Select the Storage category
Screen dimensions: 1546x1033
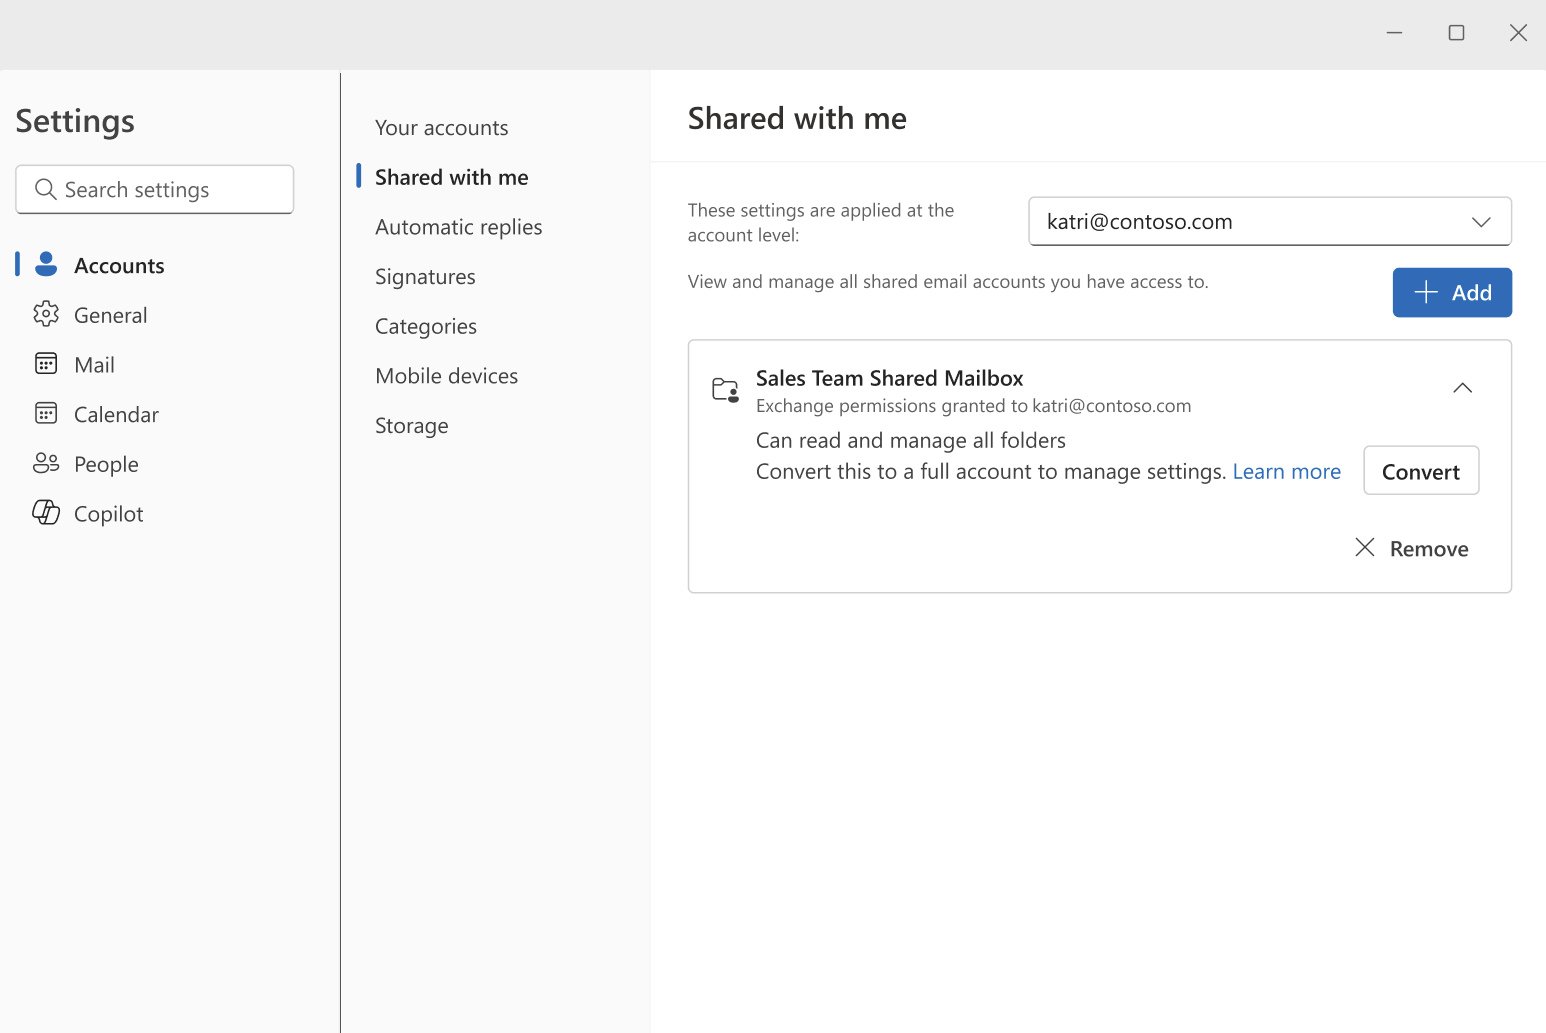411,425
